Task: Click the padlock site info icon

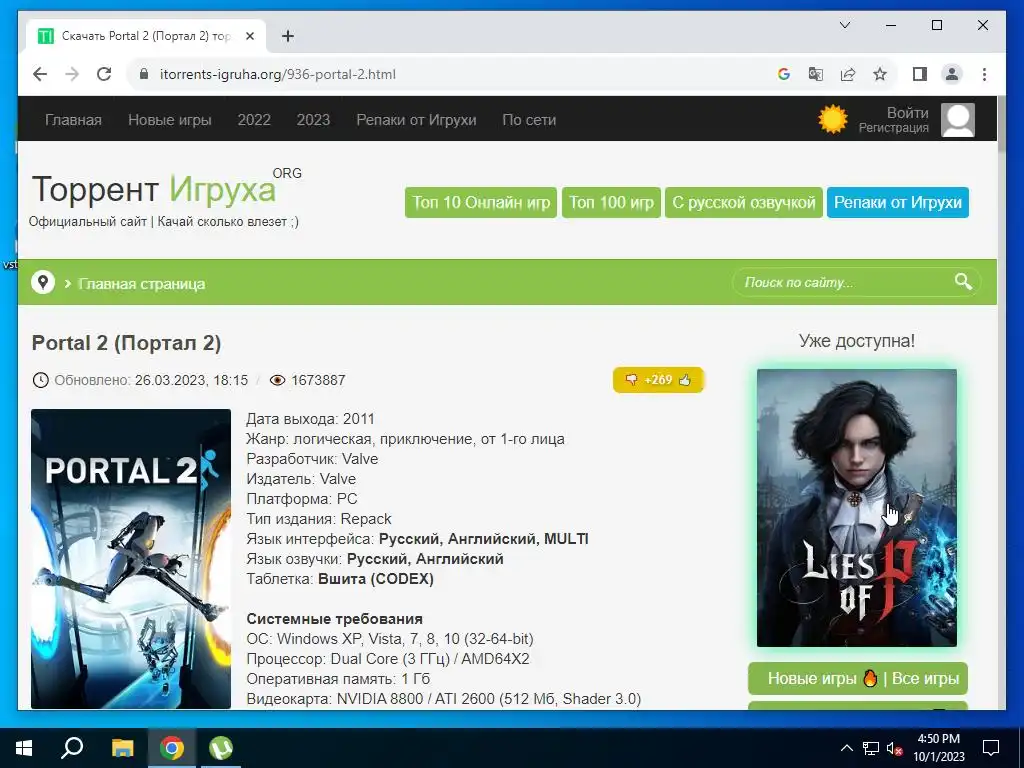Action: (x=144, y=74)
